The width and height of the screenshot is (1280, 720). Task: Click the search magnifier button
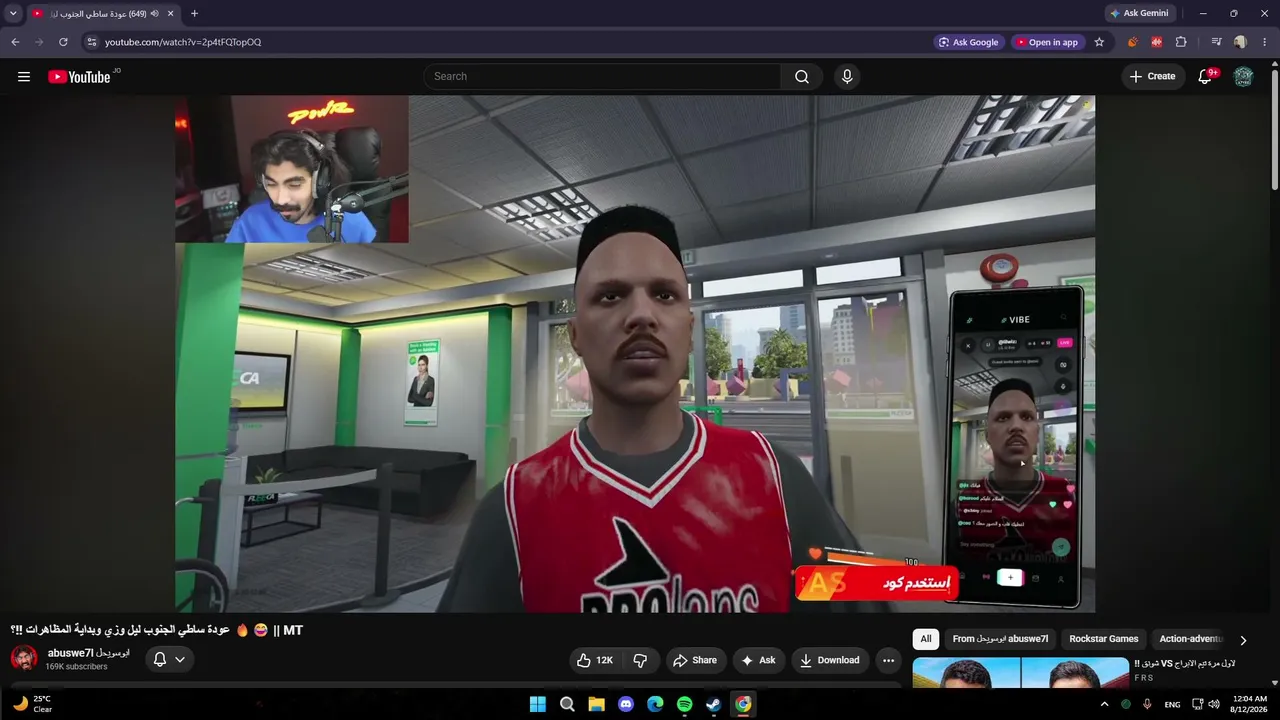pyautogui.click(x=802, y=77)
